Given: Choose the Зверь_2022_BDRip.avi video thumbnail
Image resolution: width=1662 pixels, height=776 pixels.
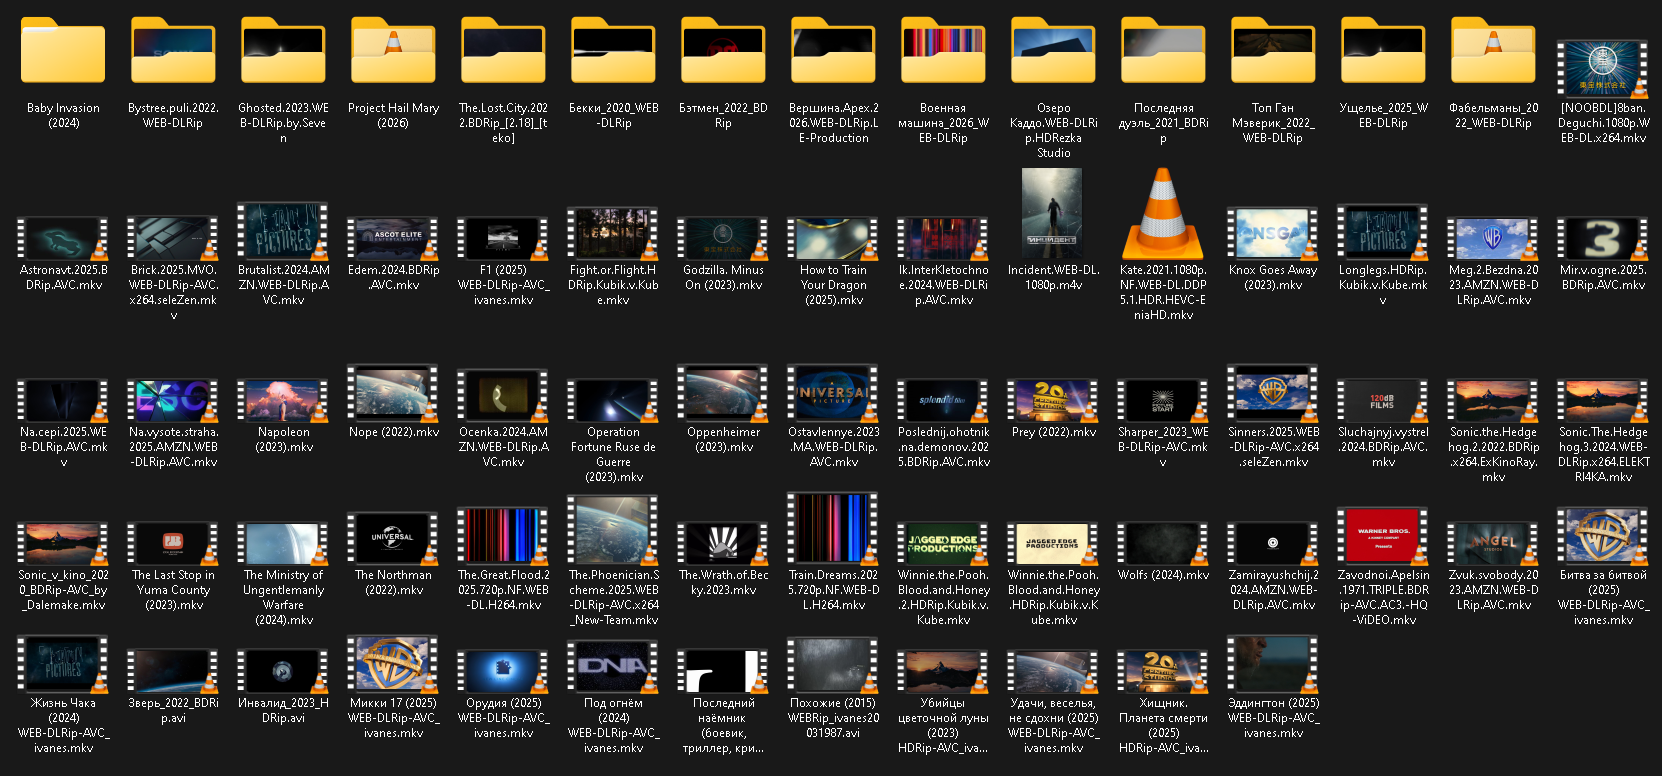Looking at the screenshot, I should (173, 671).
